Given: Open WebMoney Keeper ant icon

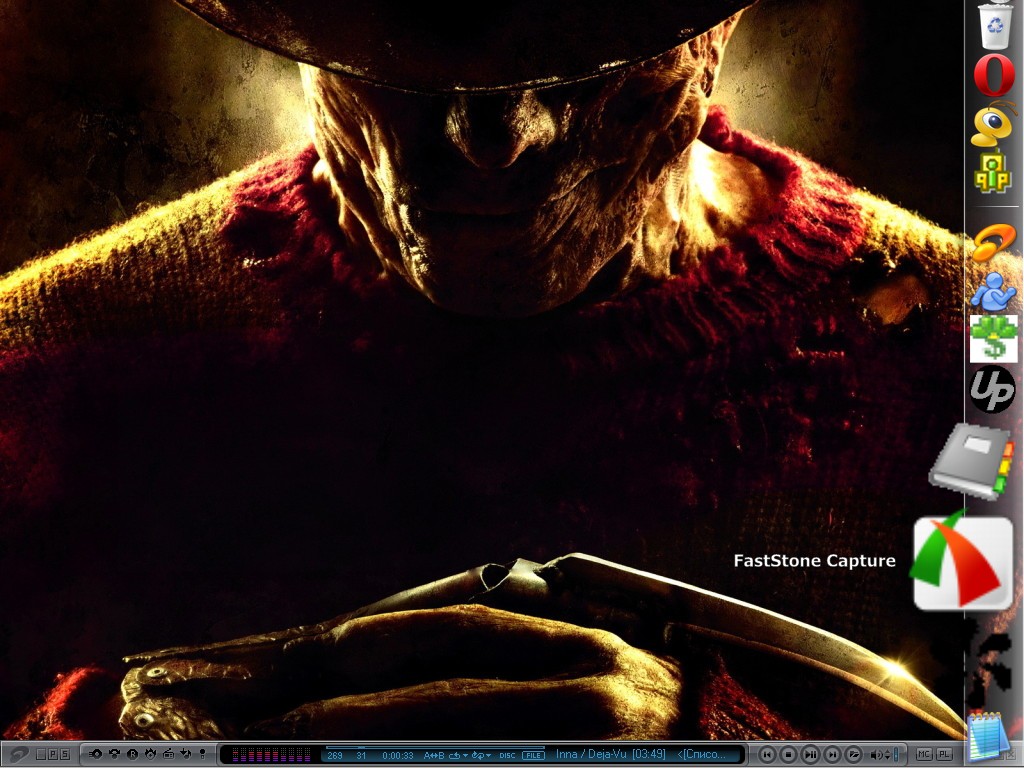Looking at the screenshot, I should pyautogui.click(x=992, y=125).
